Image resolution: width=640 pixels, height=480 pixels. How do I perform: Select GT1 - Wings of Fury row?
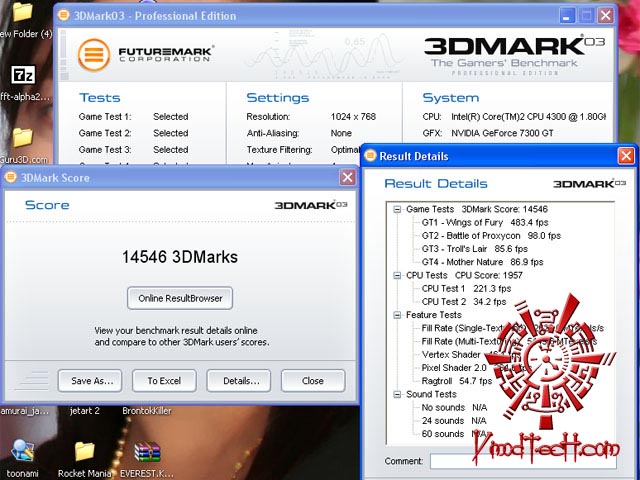[x=485, y=222]
